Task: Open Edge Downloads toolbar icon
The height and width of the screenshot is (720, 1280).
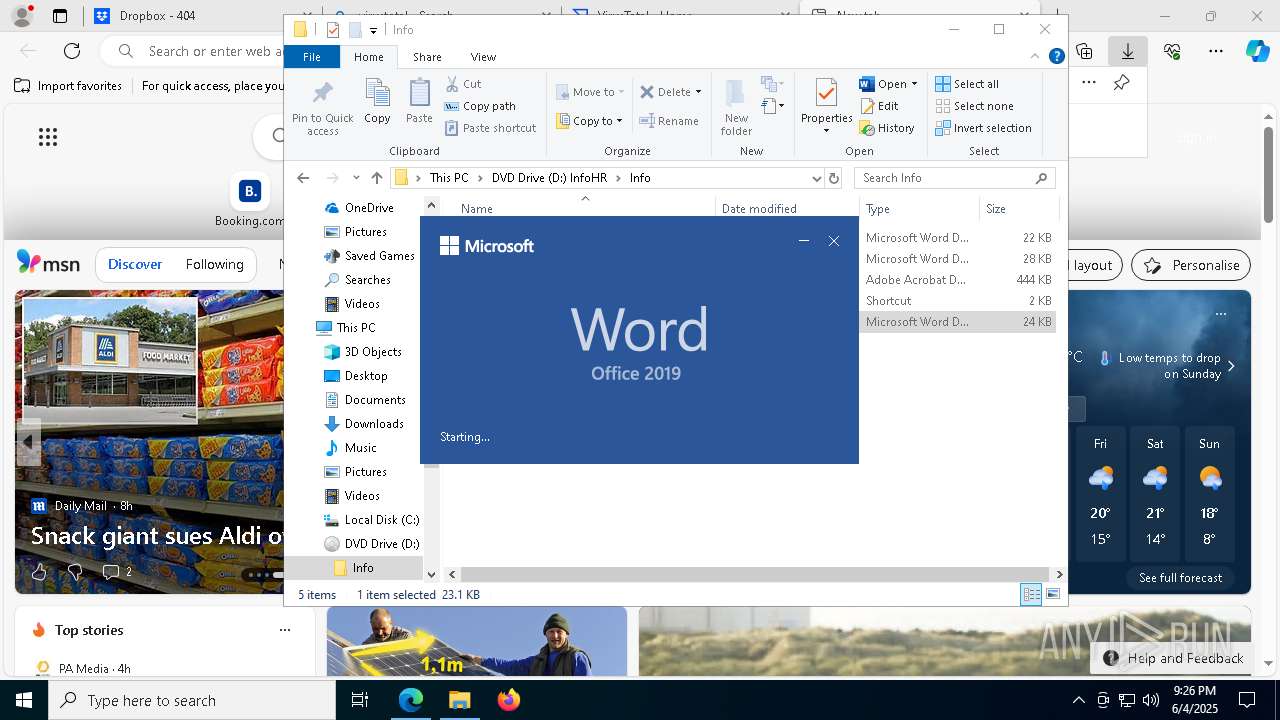Action: tap(1128, 51)
